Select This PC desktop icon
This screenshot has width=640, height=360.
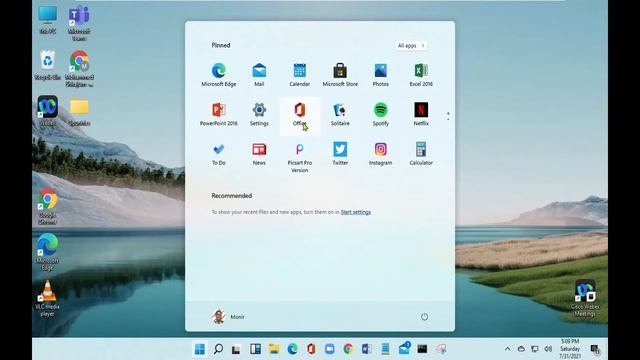tap(48, 20)
